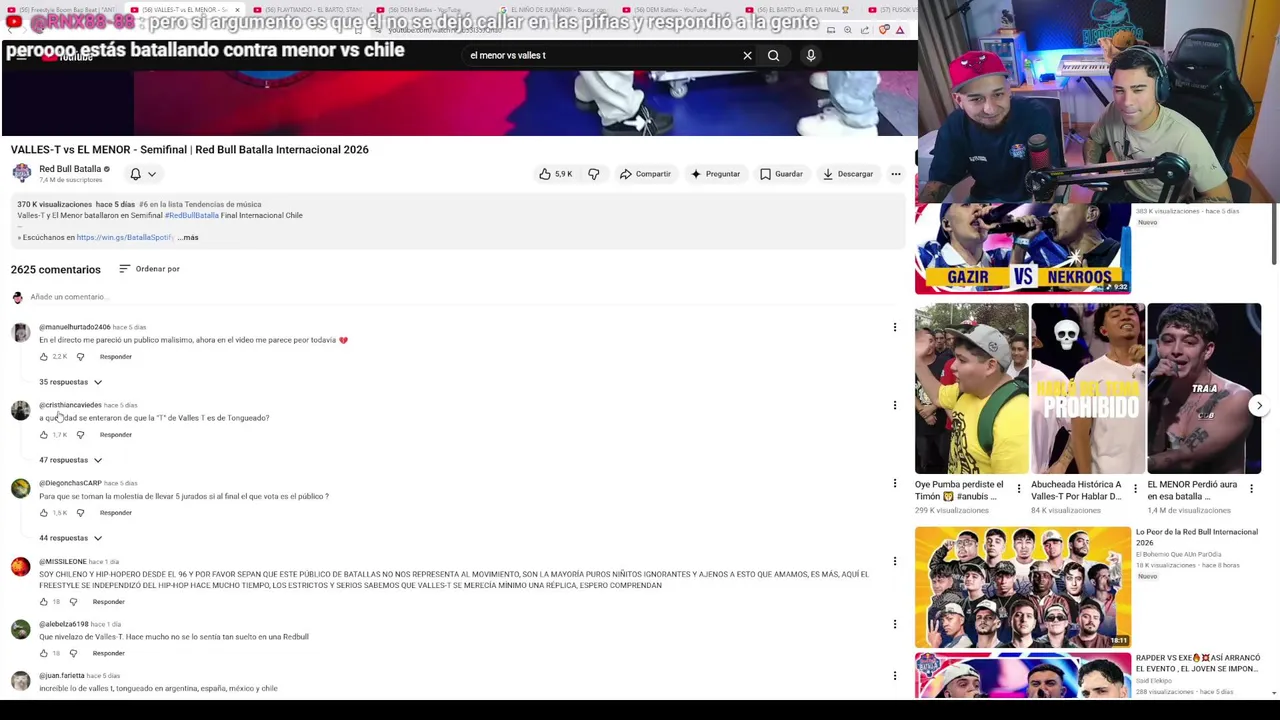This screenshot has height=720, width=1280.
Task: Like @cristhiancaviedes' comment
Action: [x=43, y=435]
